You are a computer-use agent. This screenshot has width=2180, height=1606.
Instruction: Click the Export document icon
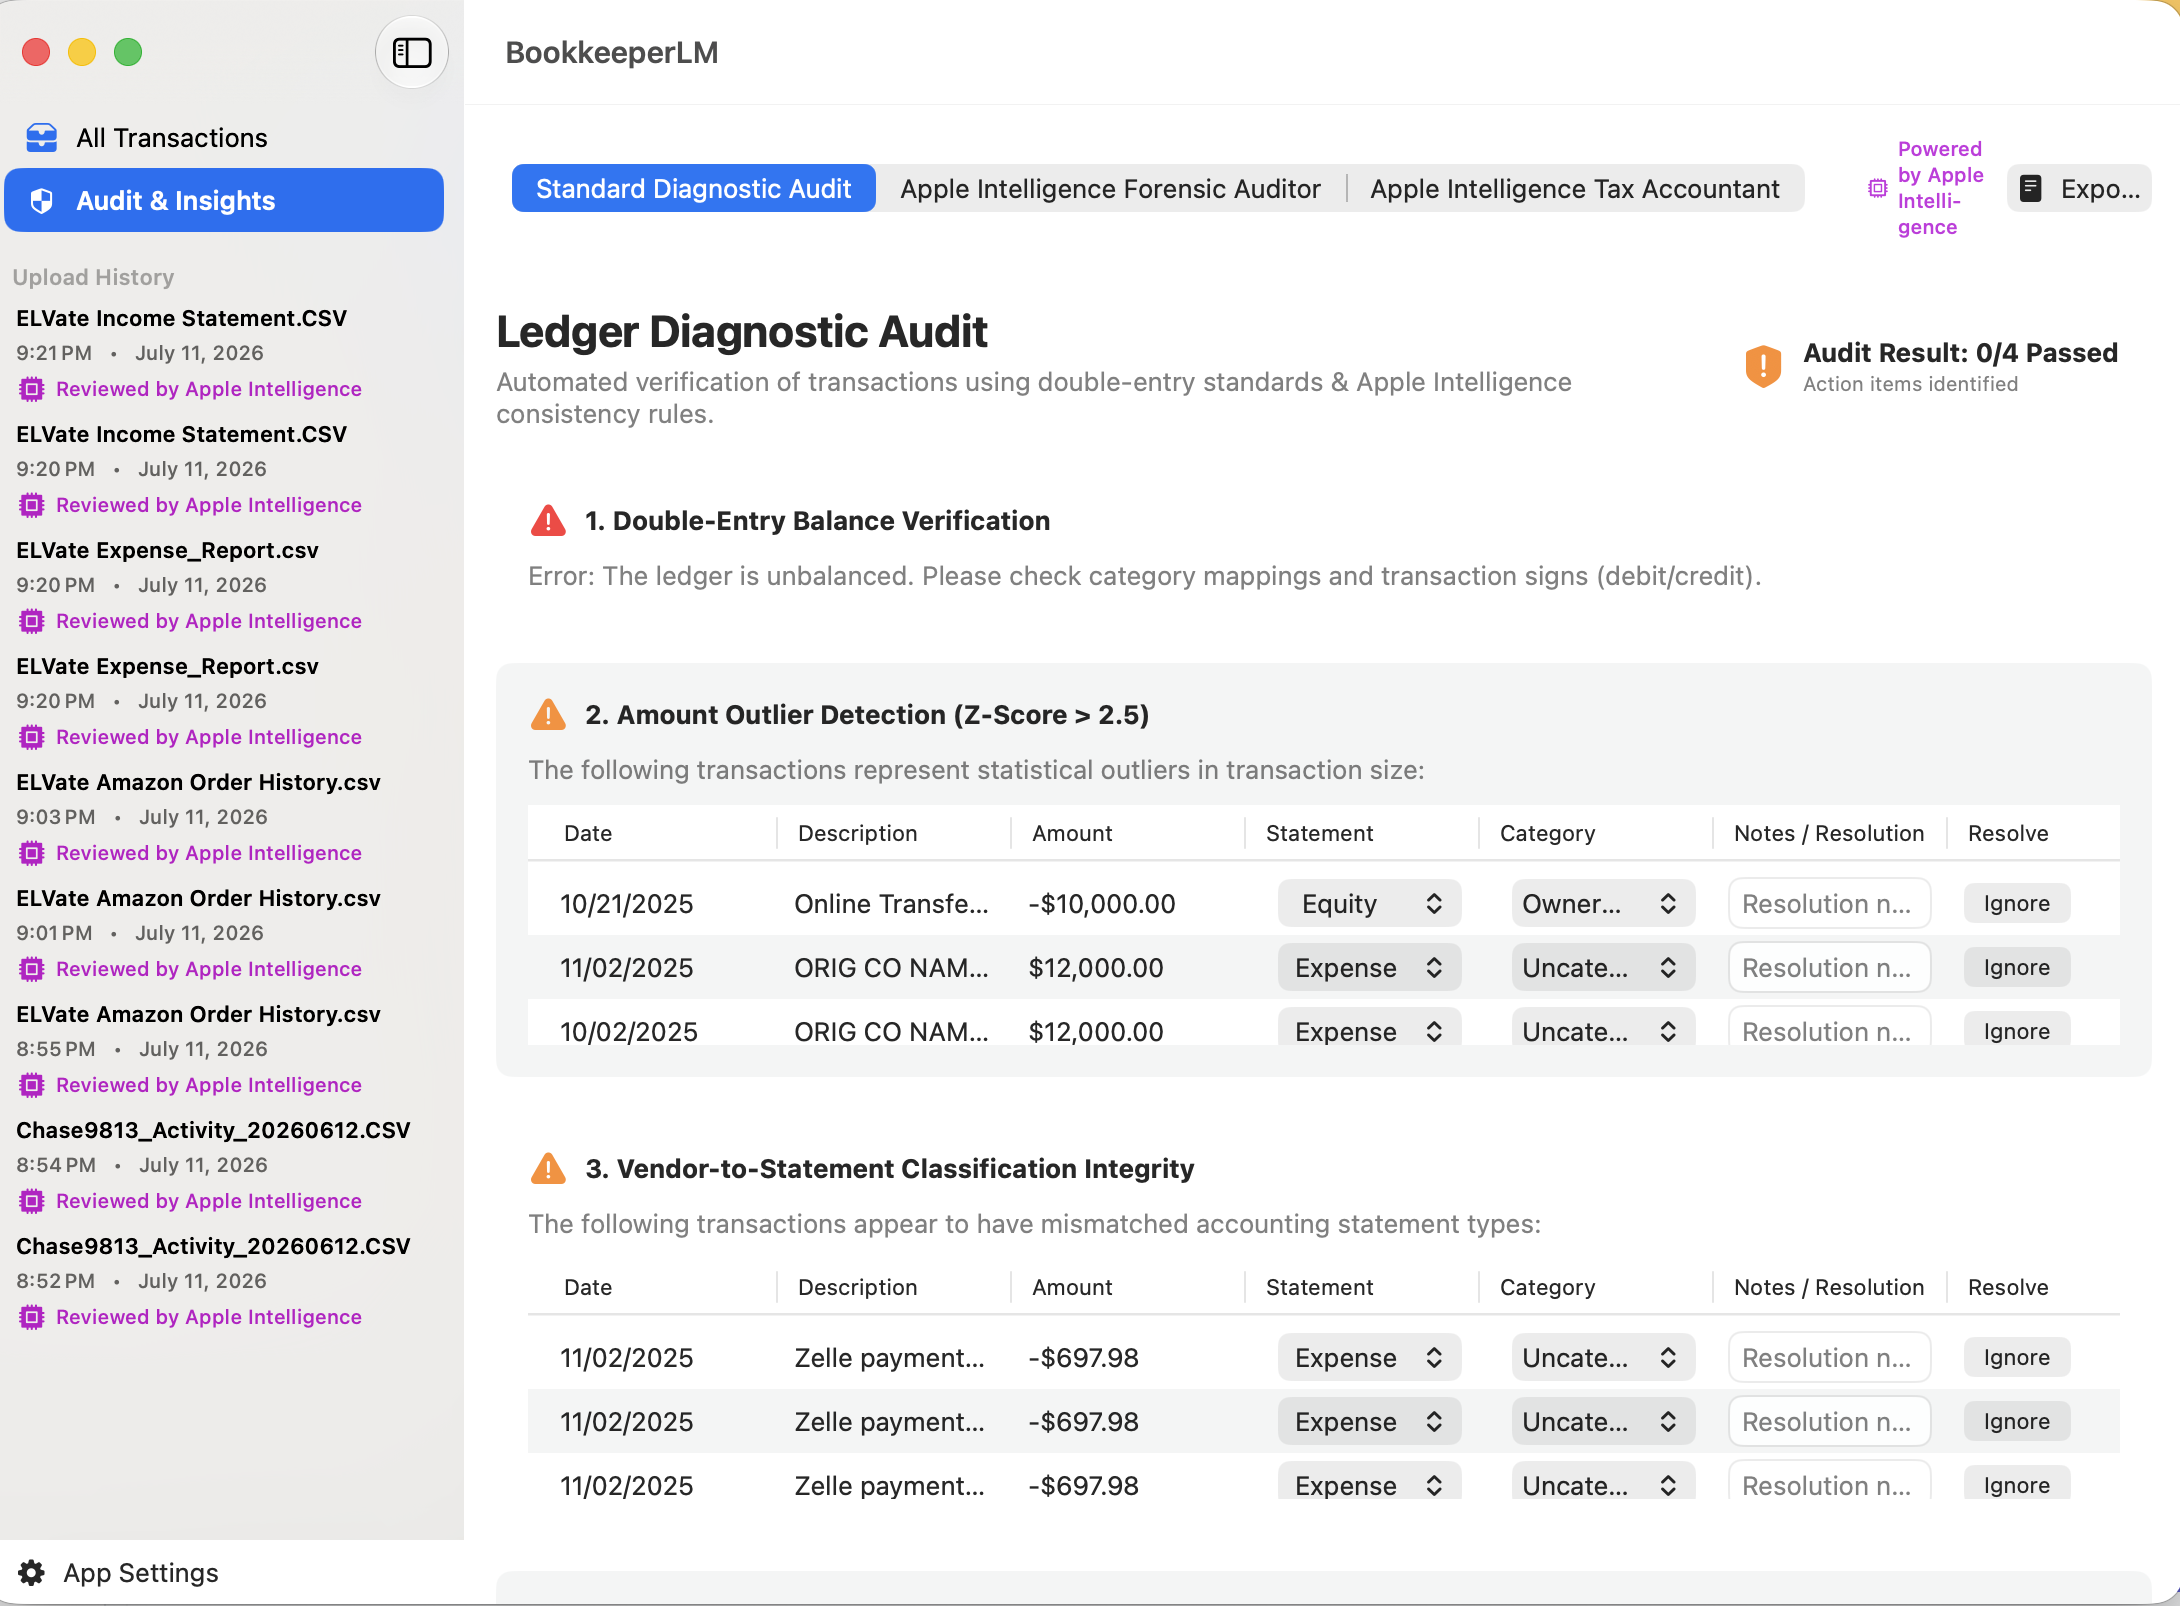[x=2031, y=188]
